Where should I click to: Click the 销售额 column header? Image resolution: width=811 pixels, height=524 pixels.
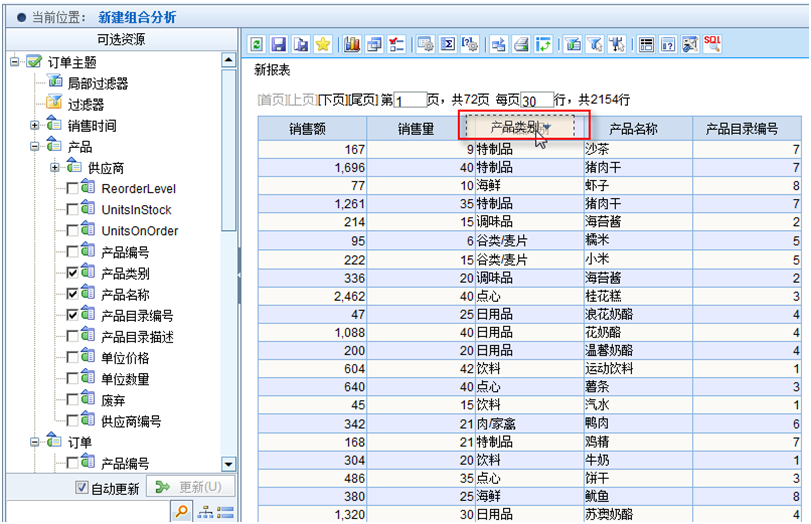click(x=312, y=129)
